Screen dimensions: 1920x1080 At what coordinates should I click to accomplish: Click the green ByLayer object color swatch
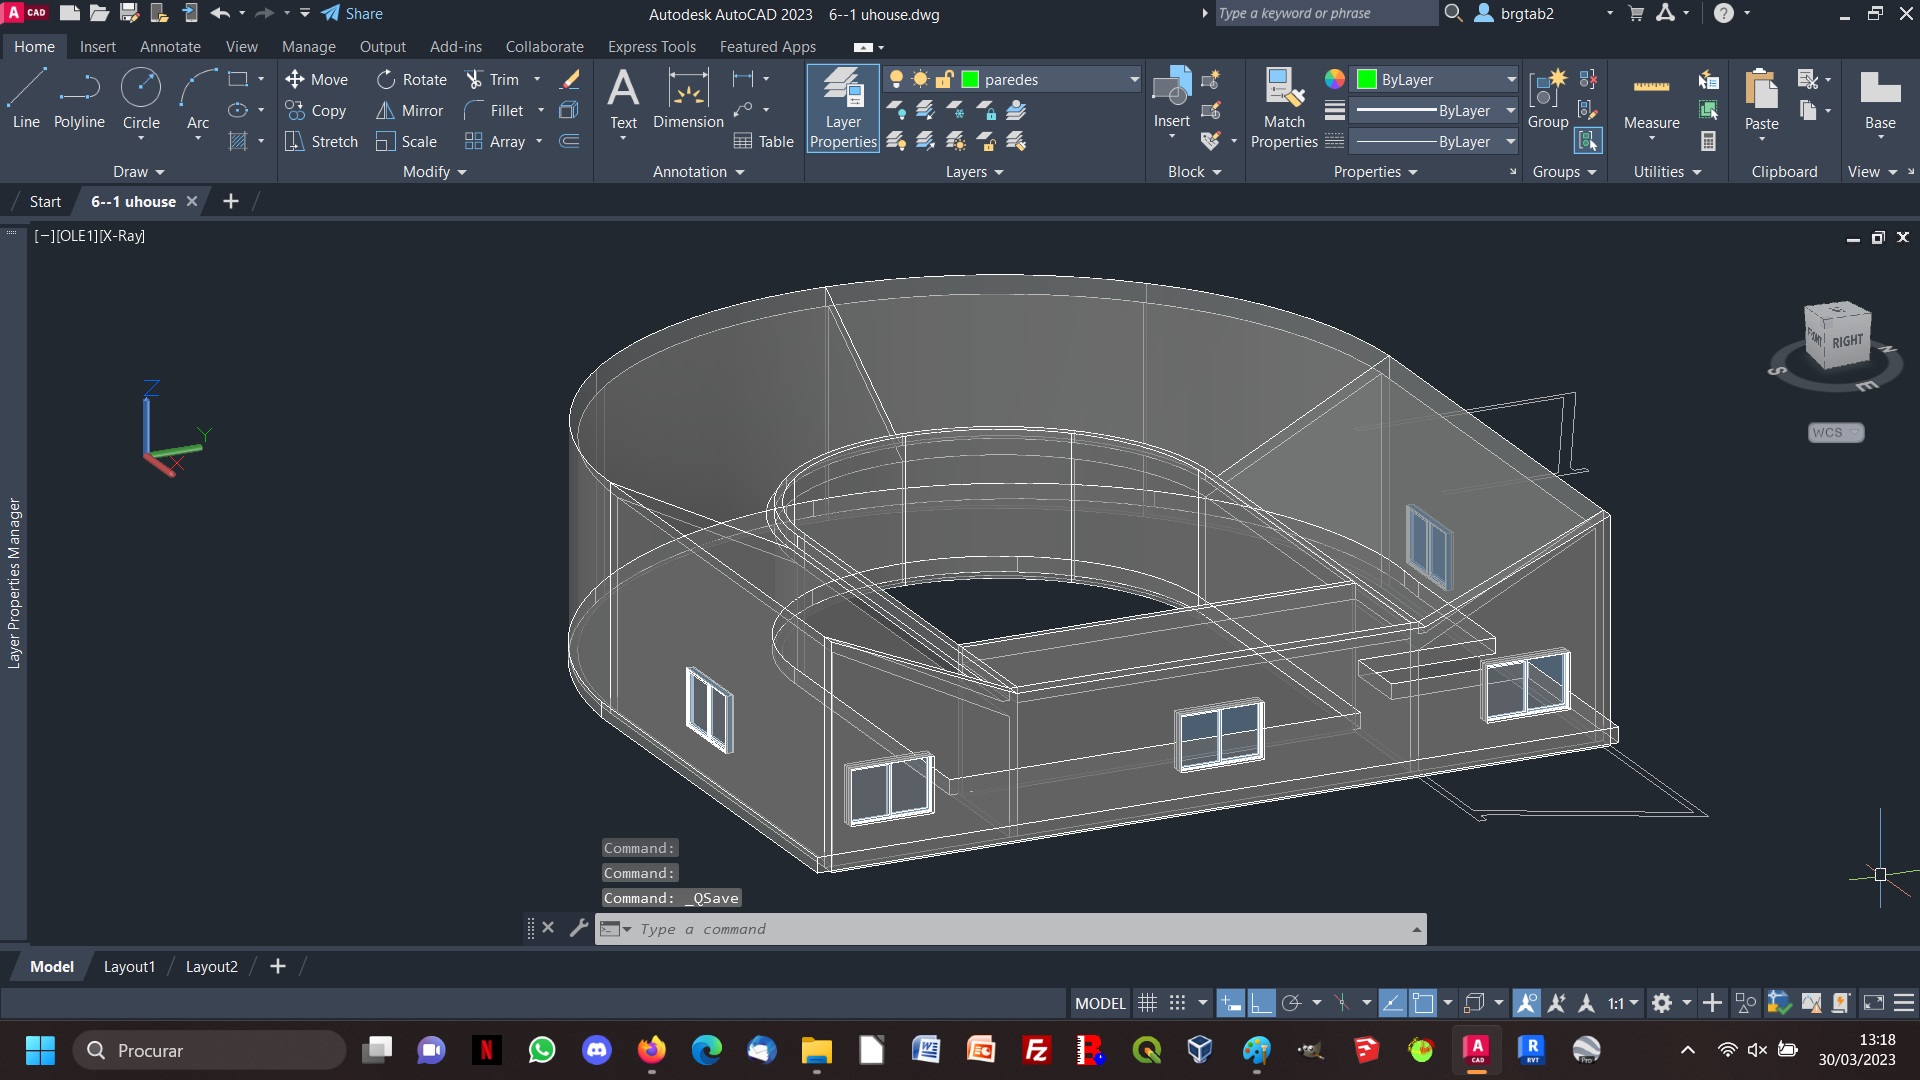tap(1366, 79)
